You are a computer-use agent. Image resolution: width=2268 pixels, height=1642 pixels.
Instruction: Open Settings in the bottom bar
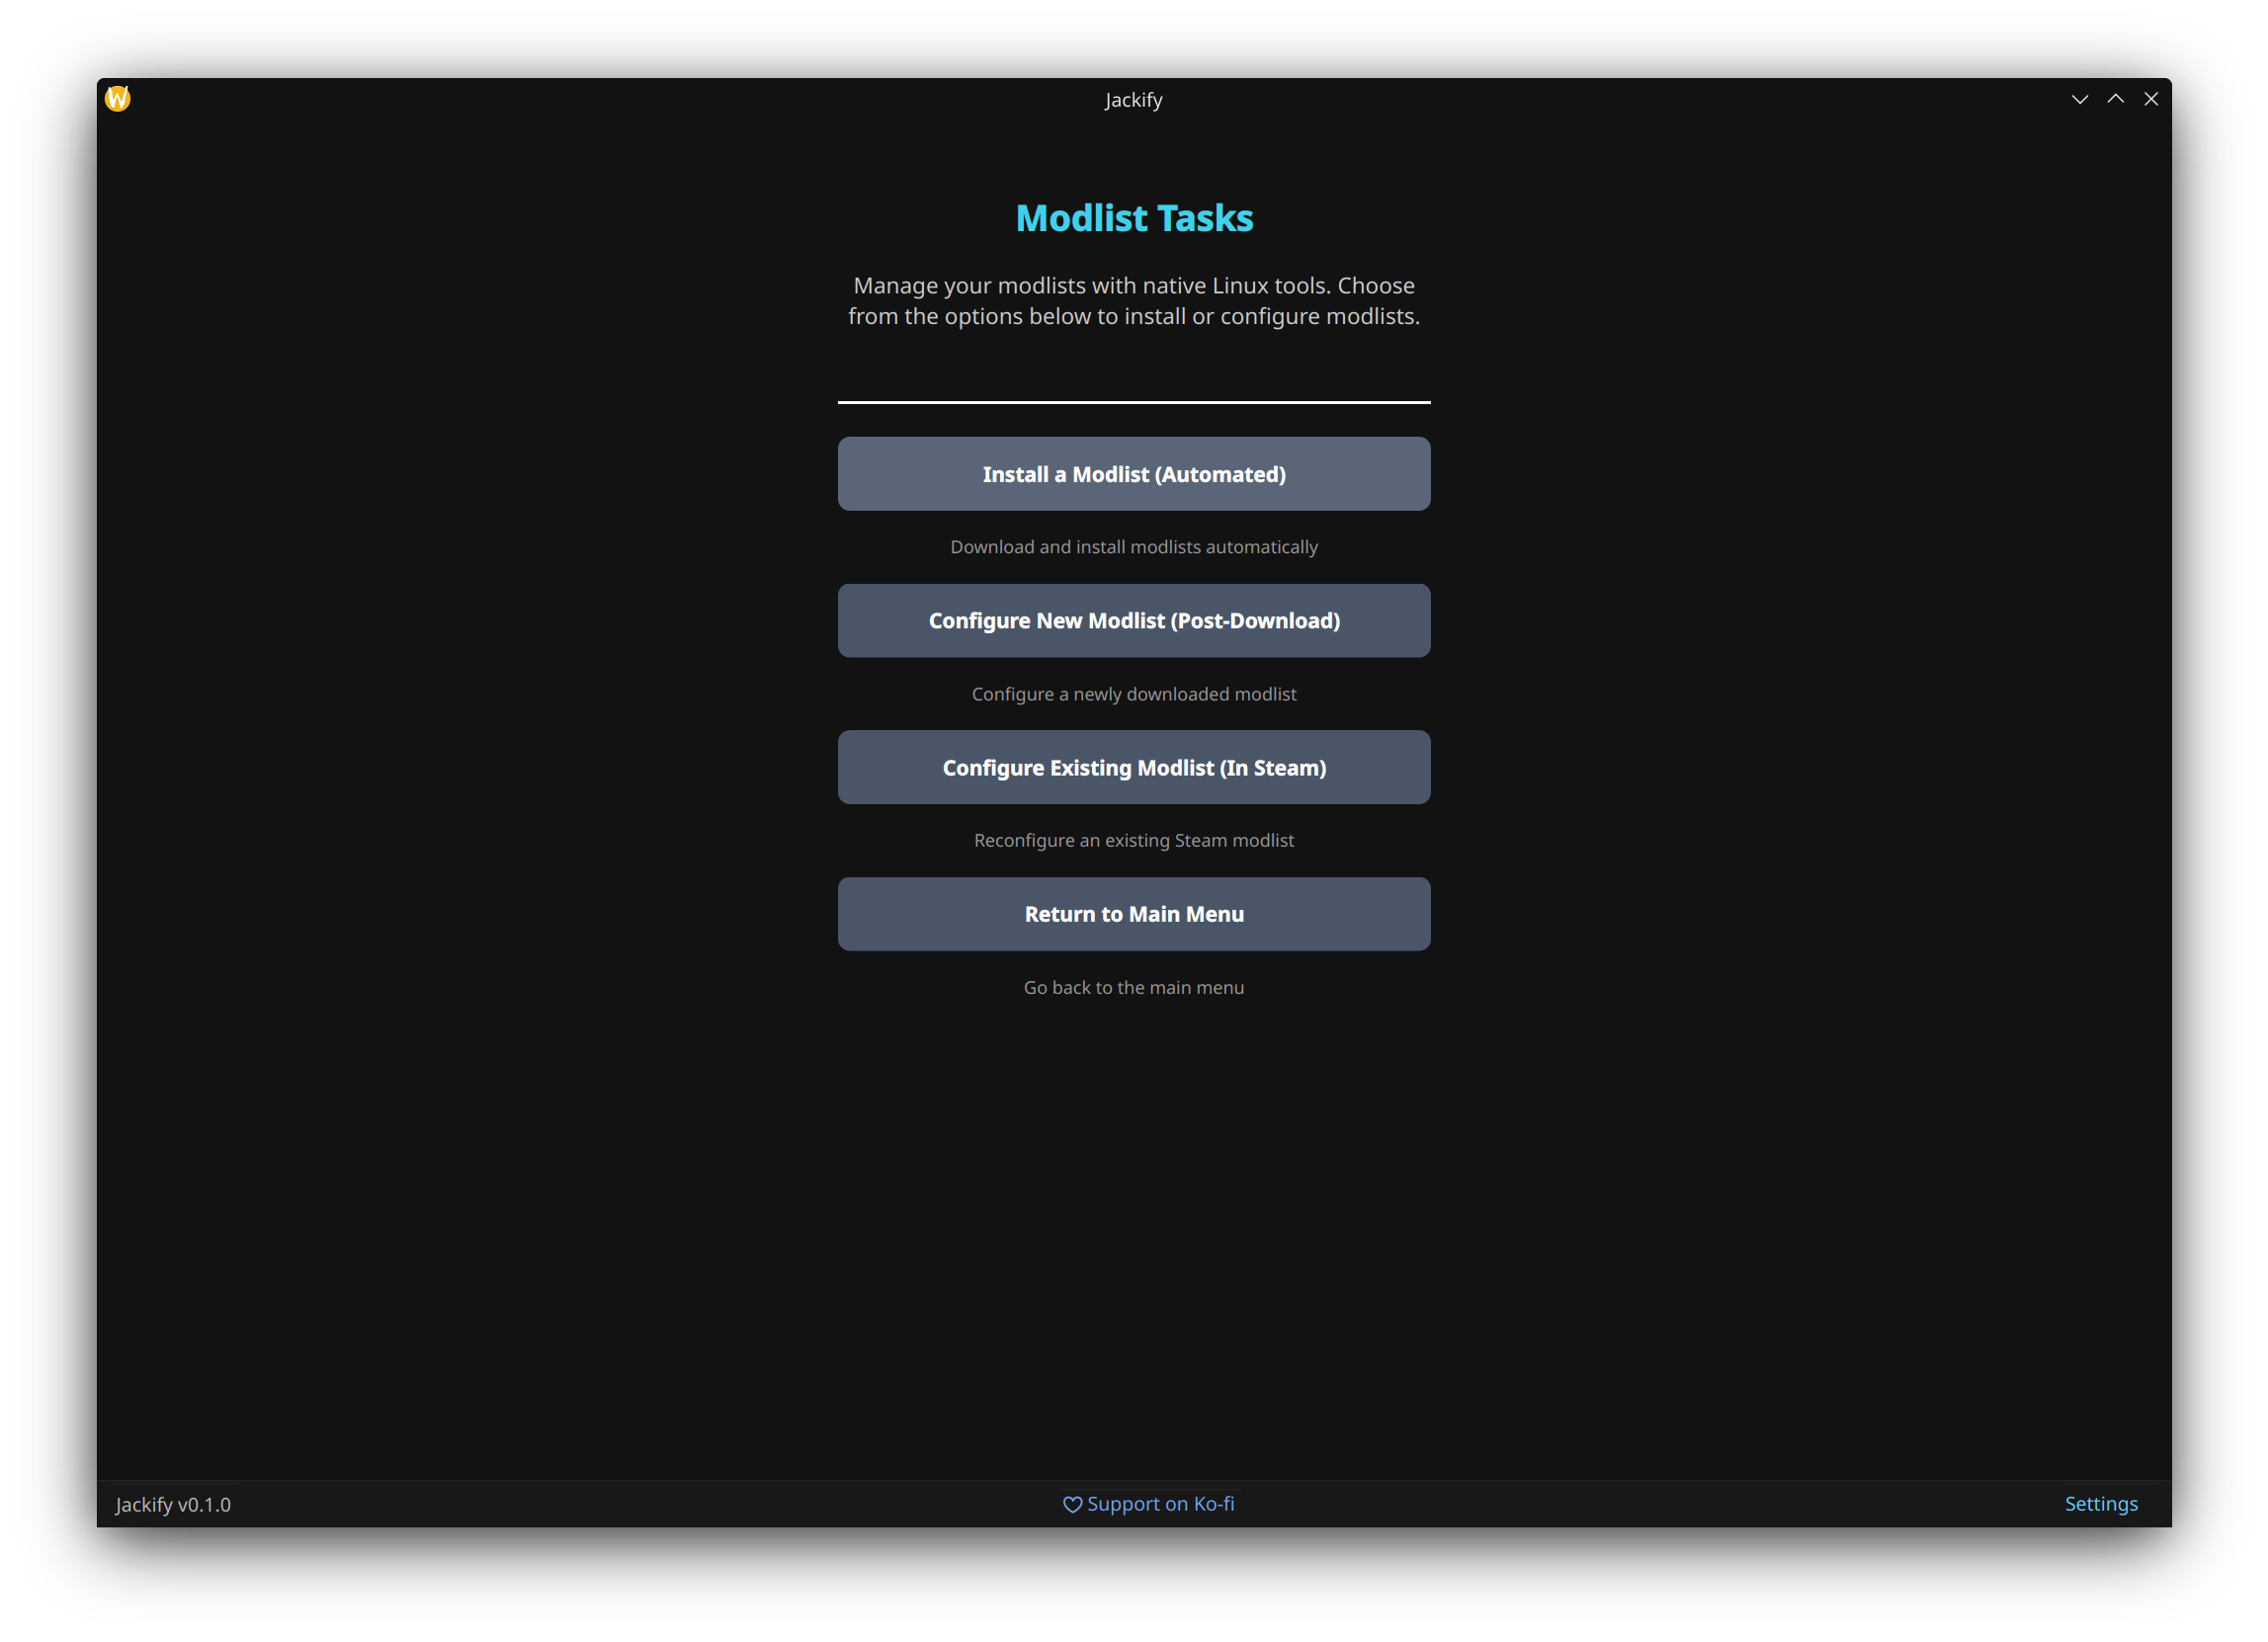point(2101,1504)
